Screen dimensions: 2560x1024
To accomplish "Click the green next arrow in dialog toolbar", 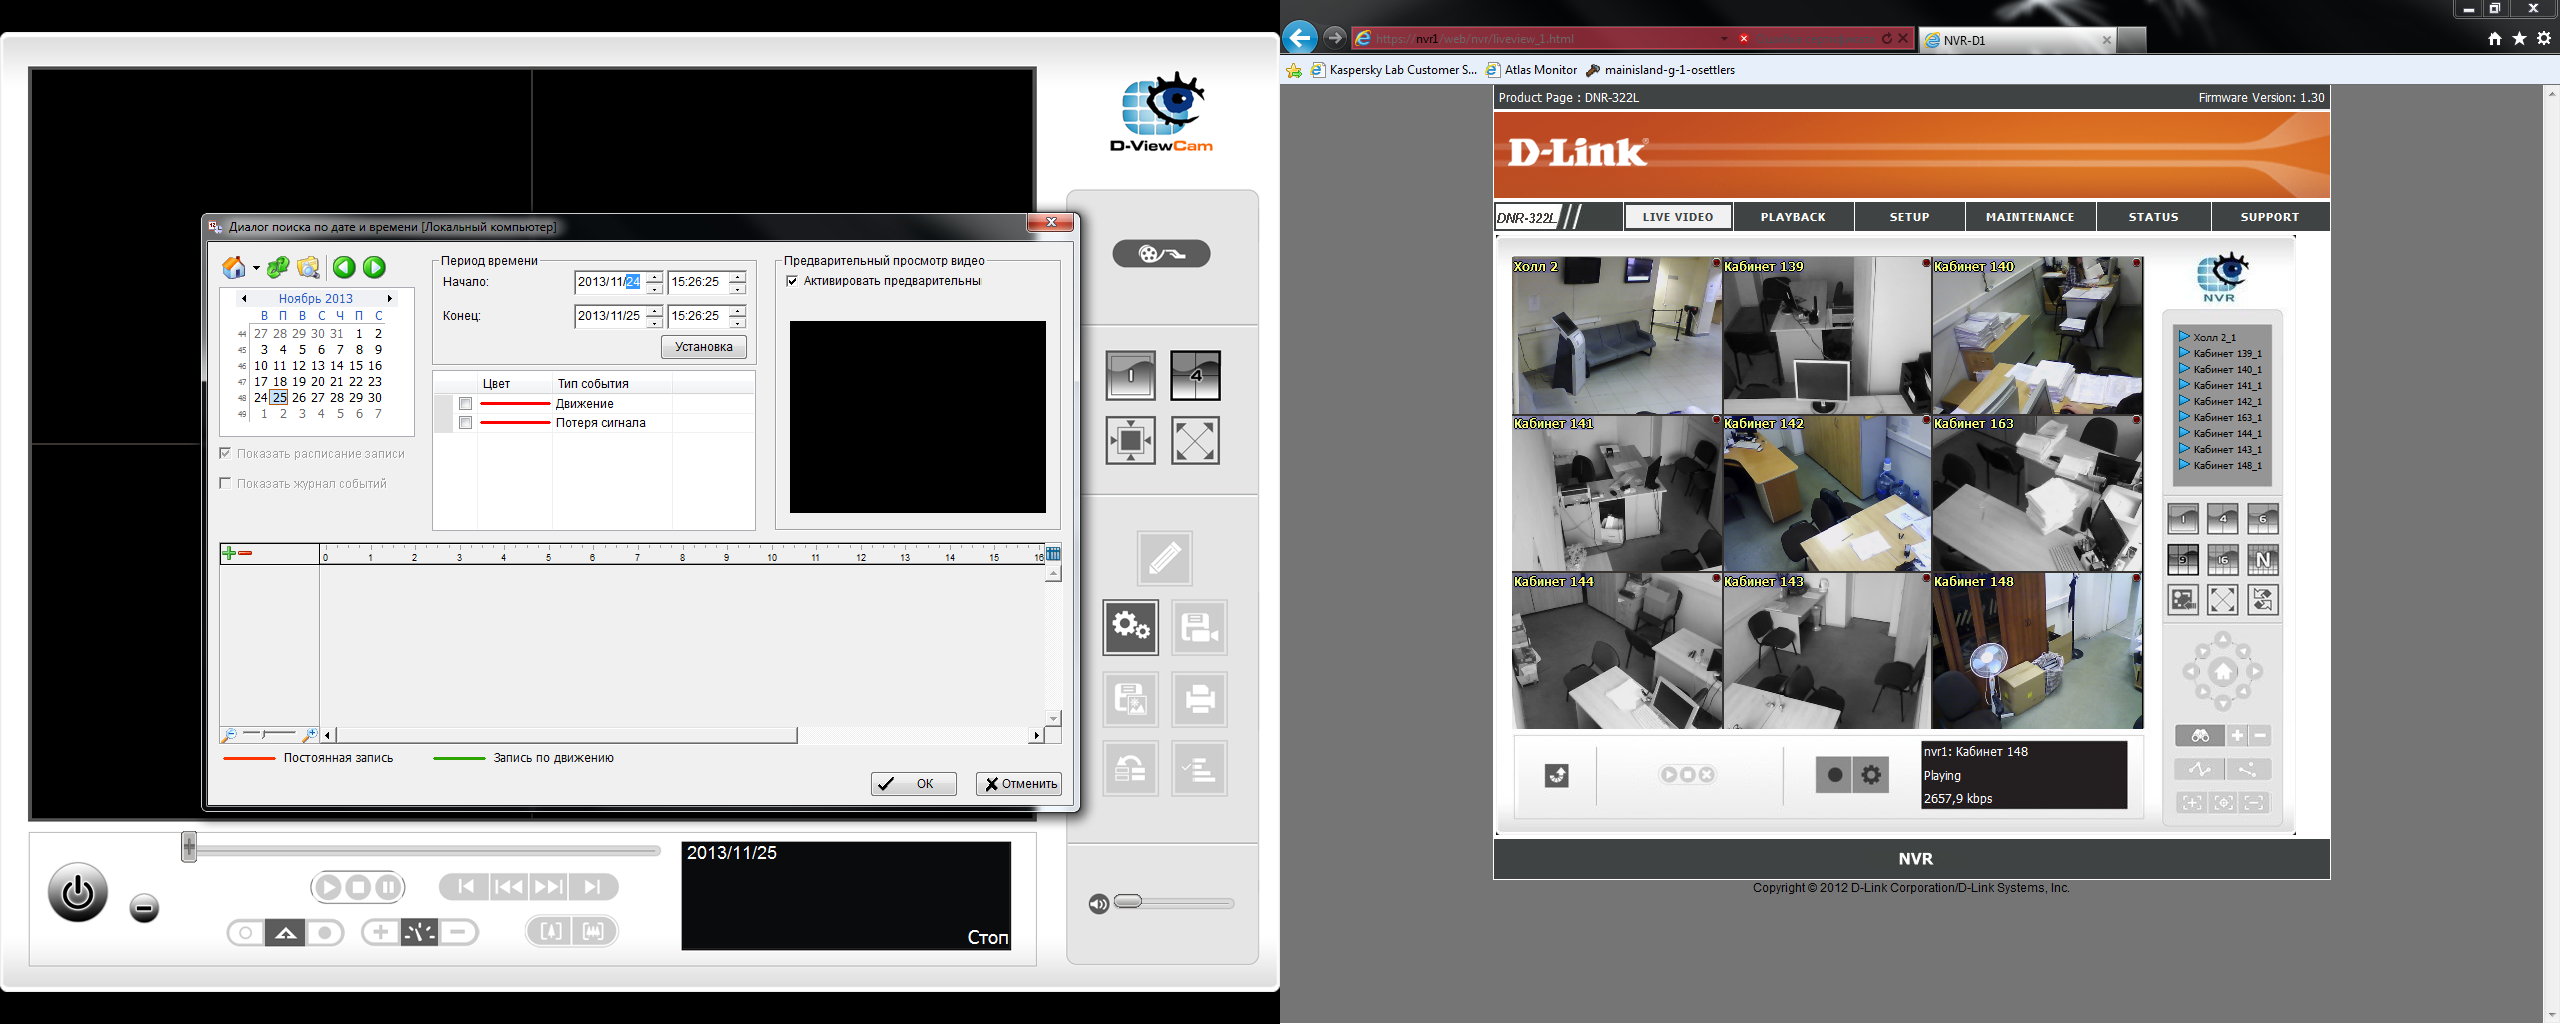I will coord(374,267).
